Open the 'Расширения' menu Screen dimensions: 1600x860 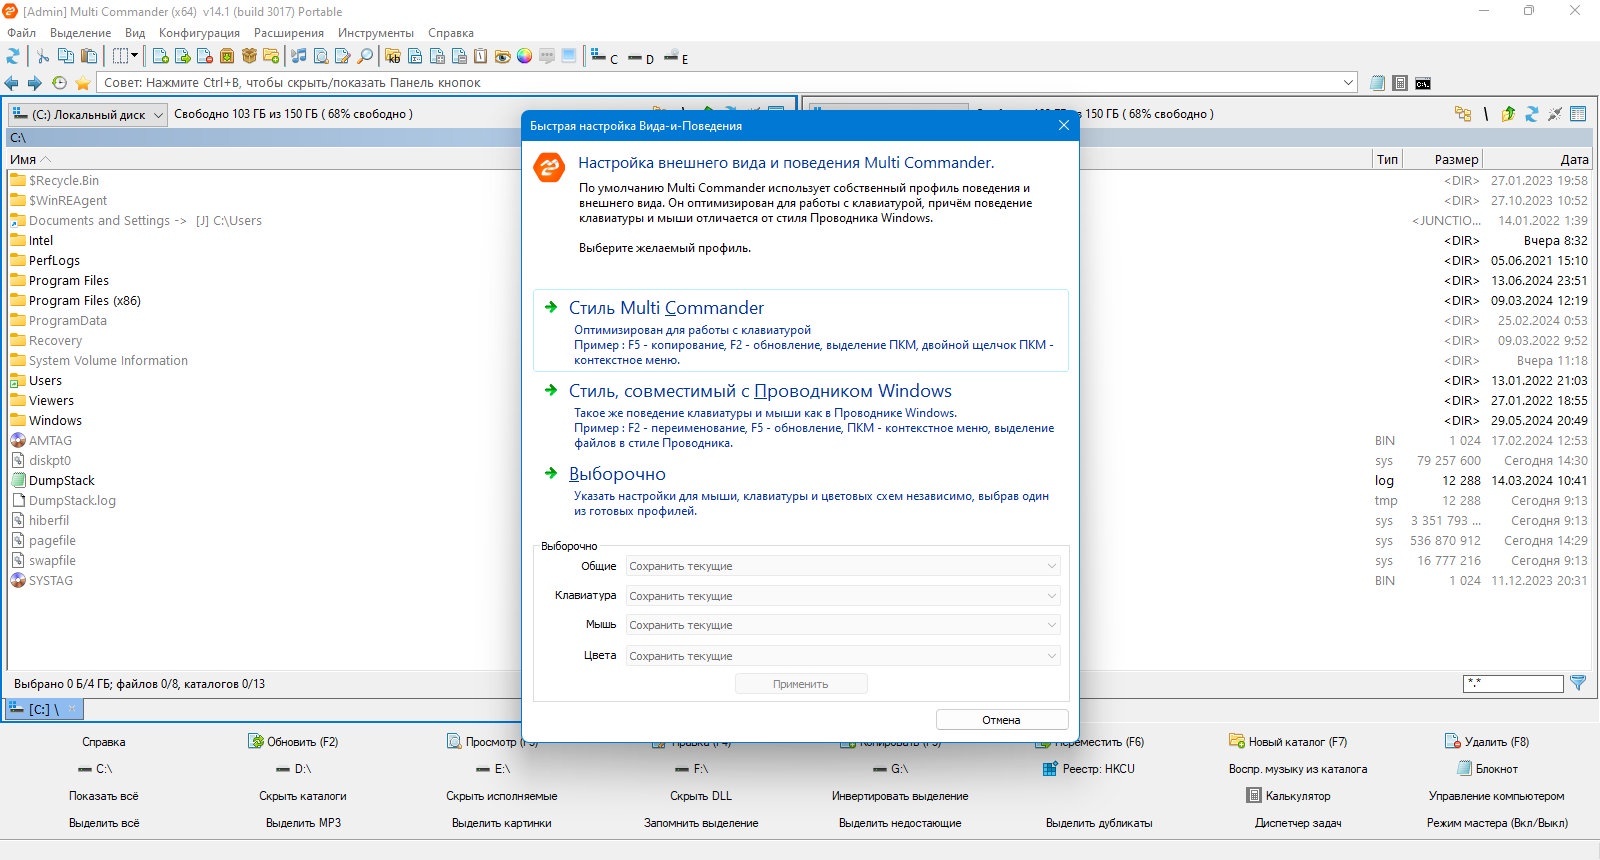click(289, 33)
